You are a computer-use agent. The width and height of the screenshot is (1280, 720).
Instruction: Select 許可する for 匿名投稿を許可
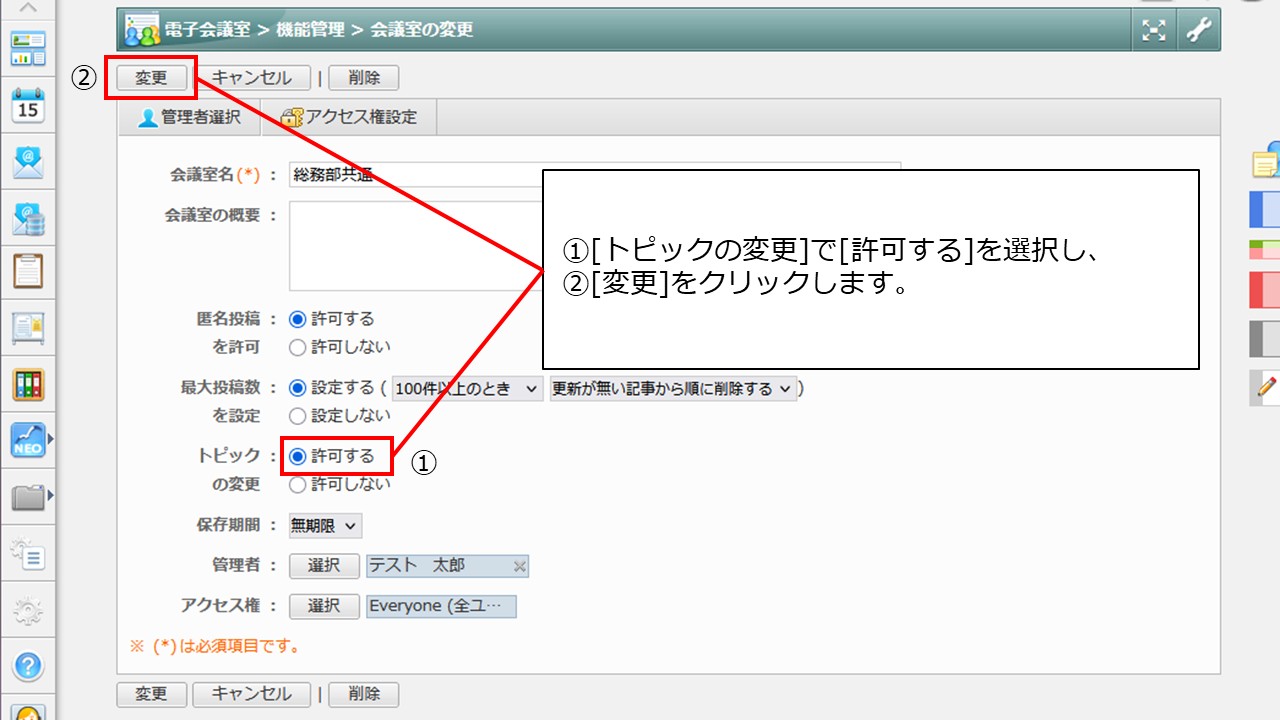pyautogui.click(x=296, y=320)
